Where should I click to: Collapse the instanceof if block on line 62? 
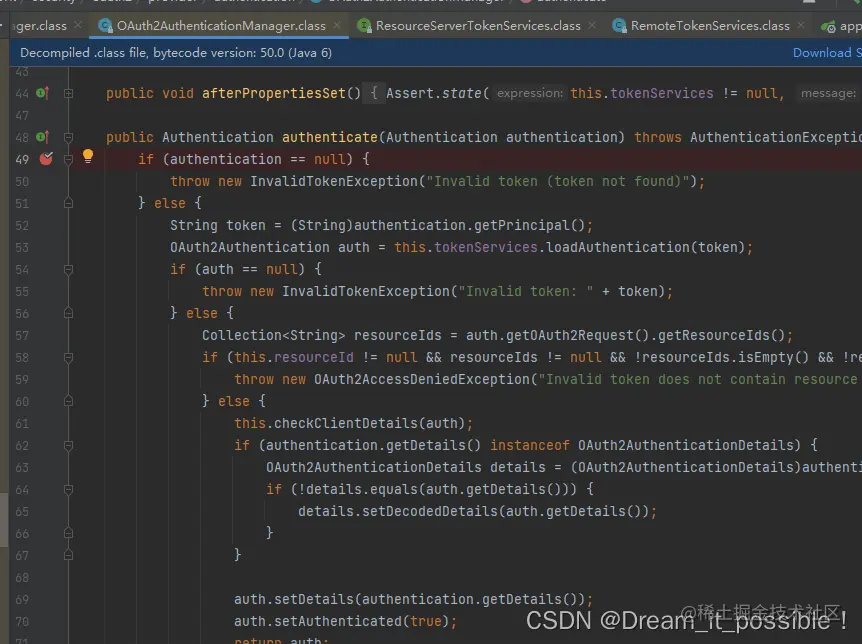coord(69,445)
